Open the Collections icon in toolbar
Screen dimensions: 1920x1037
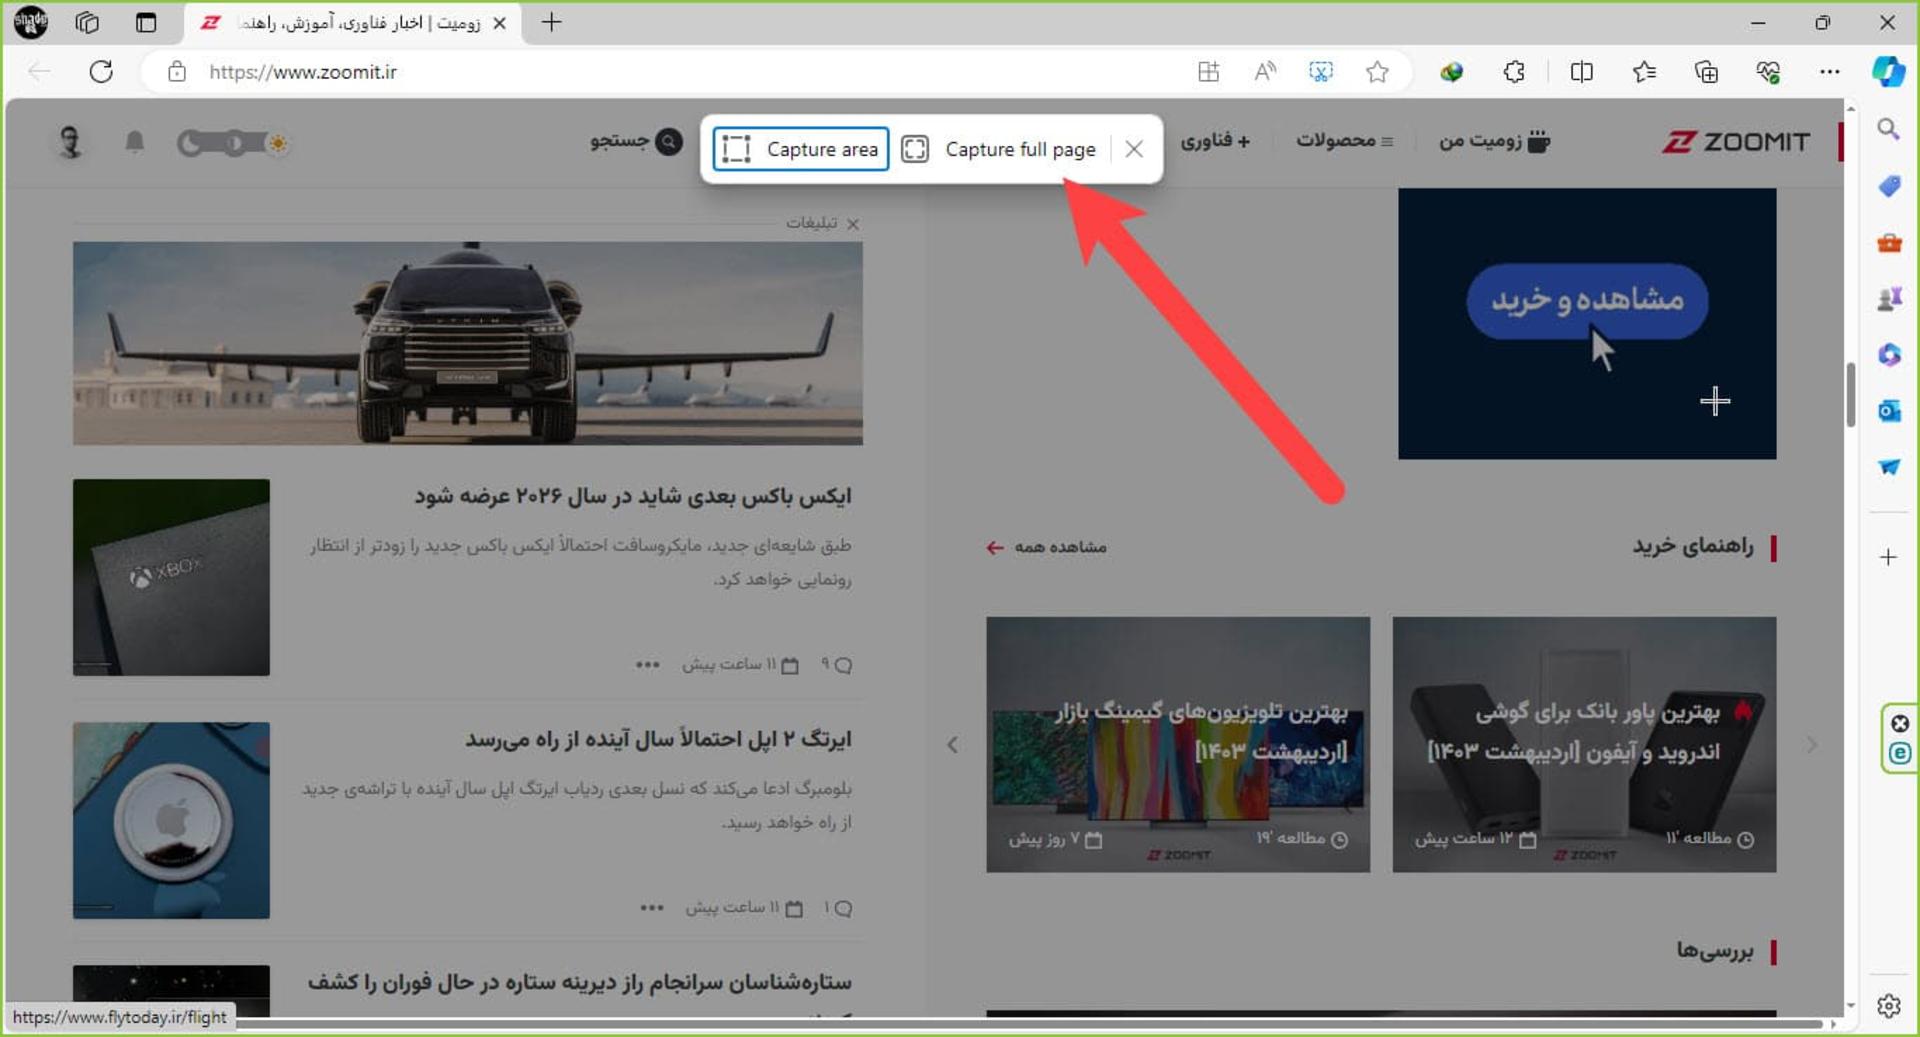pyautogui.click(x=1706, y=72)
